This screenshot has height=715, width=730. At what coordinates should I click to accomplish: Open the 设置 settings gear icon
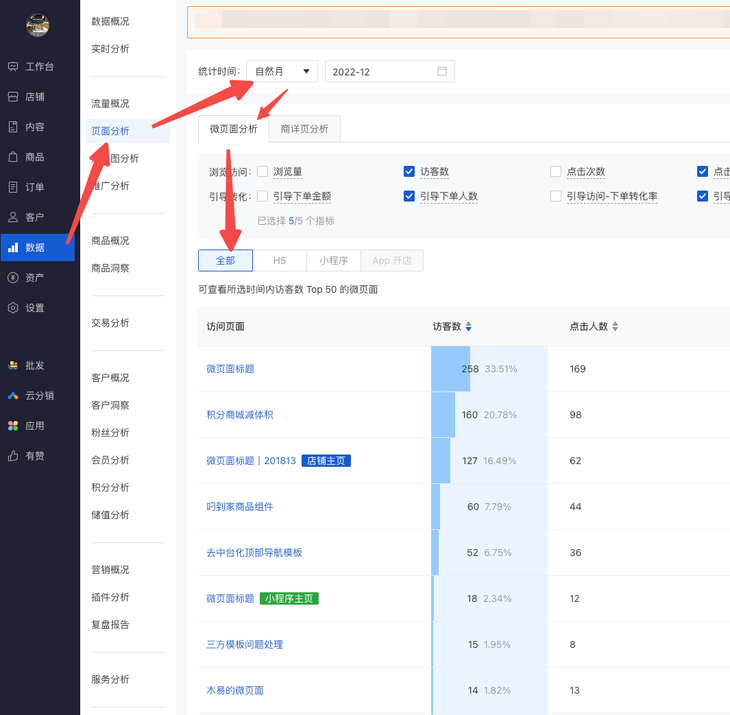13,308
